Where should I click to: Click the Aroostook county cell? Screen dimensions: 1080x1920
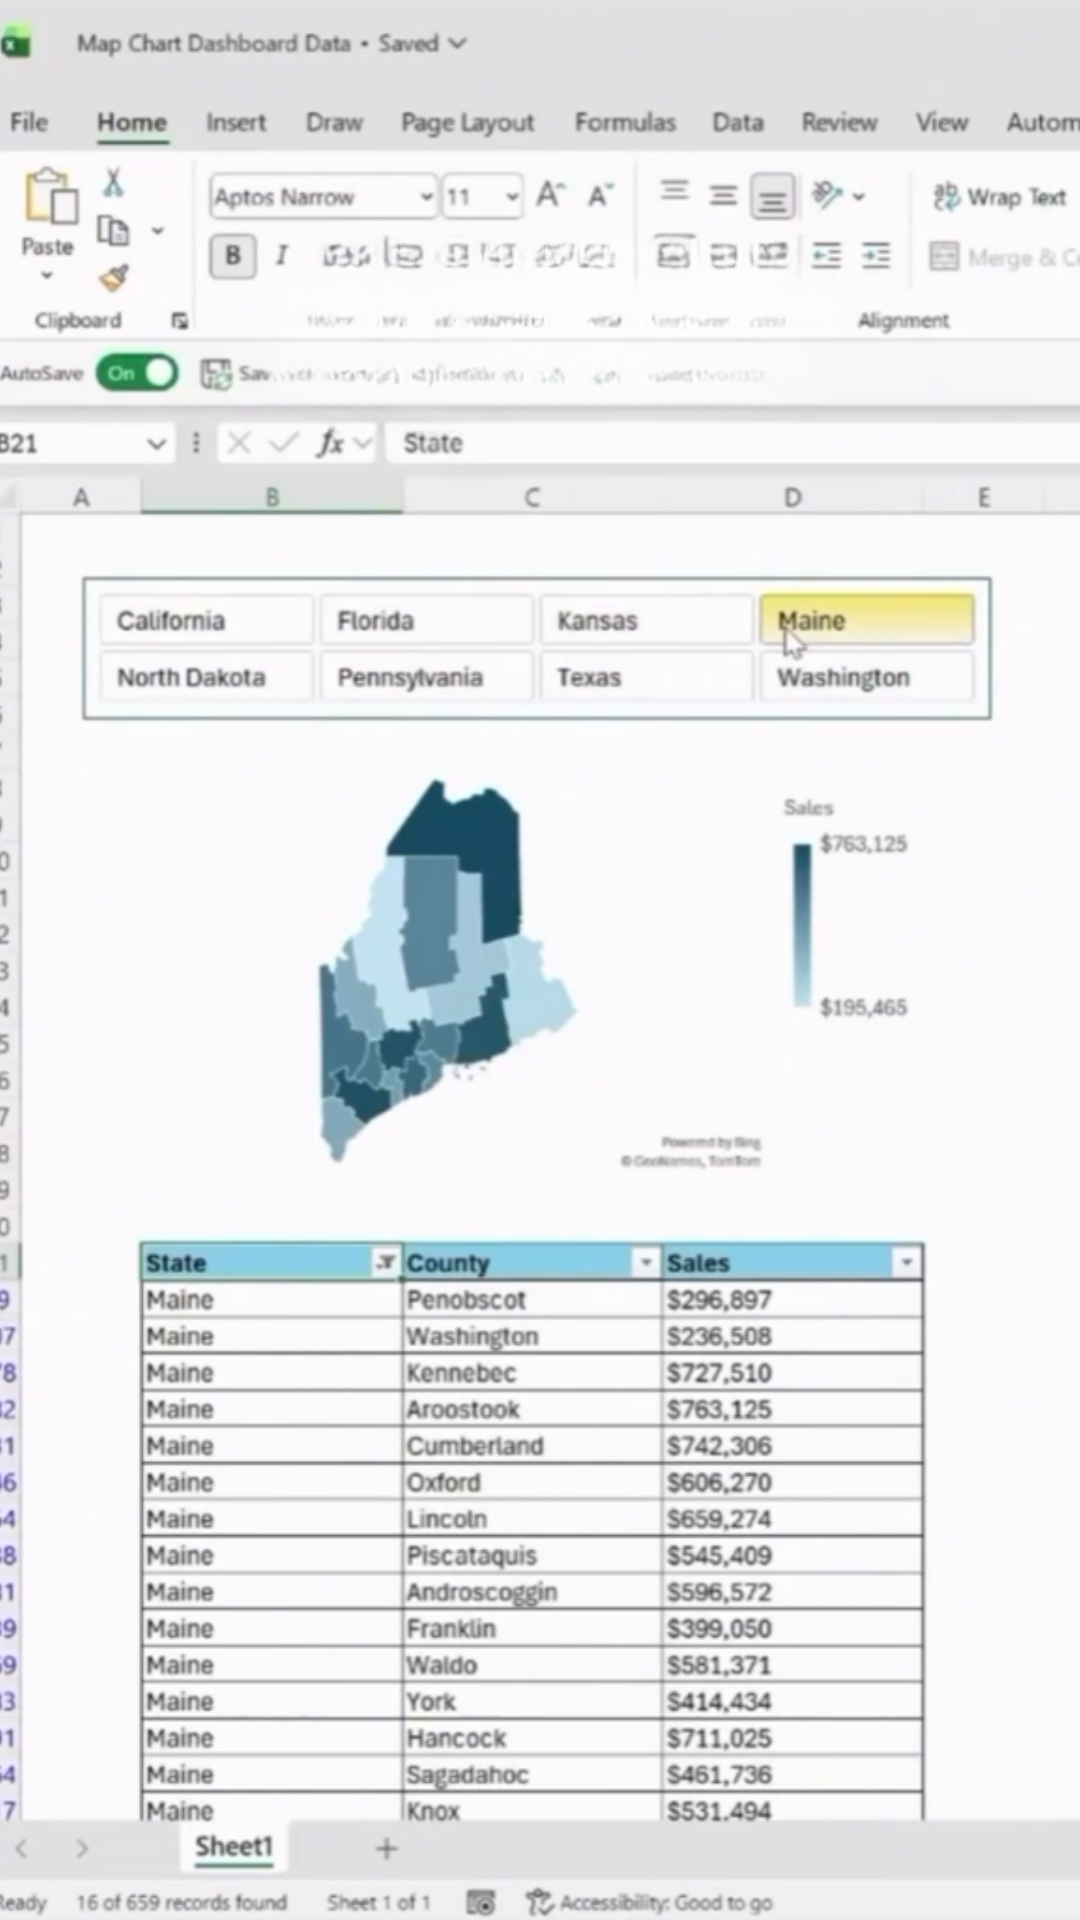click(531, 1409)
